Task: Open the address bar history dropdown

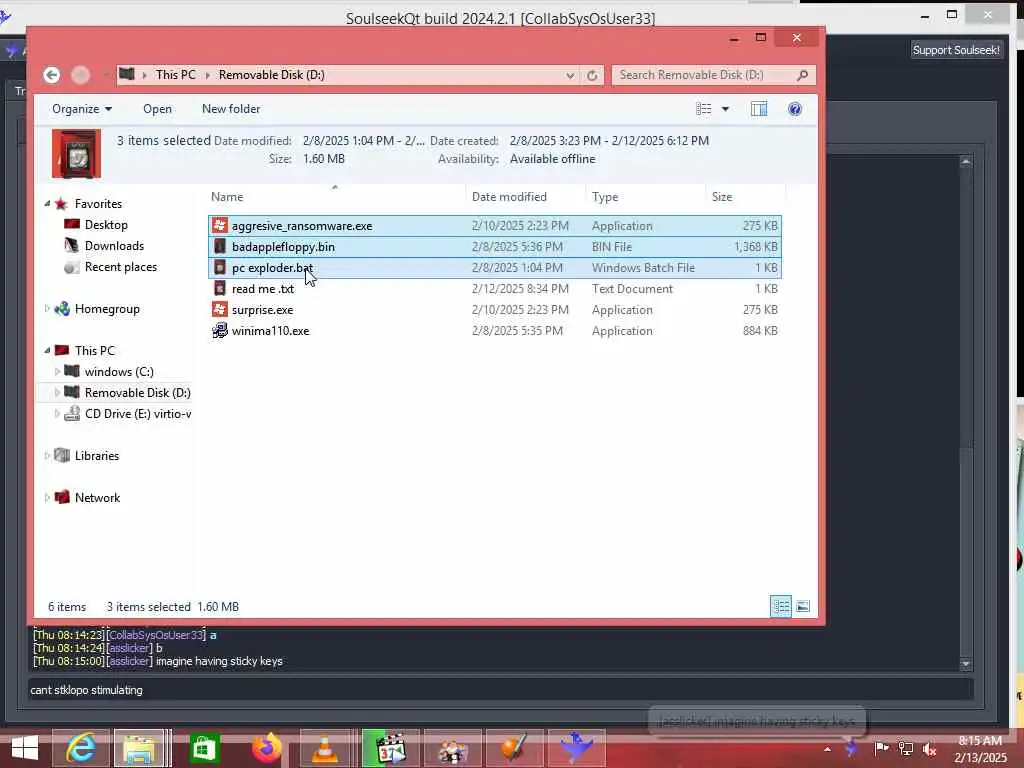Action: pos(570,75)
